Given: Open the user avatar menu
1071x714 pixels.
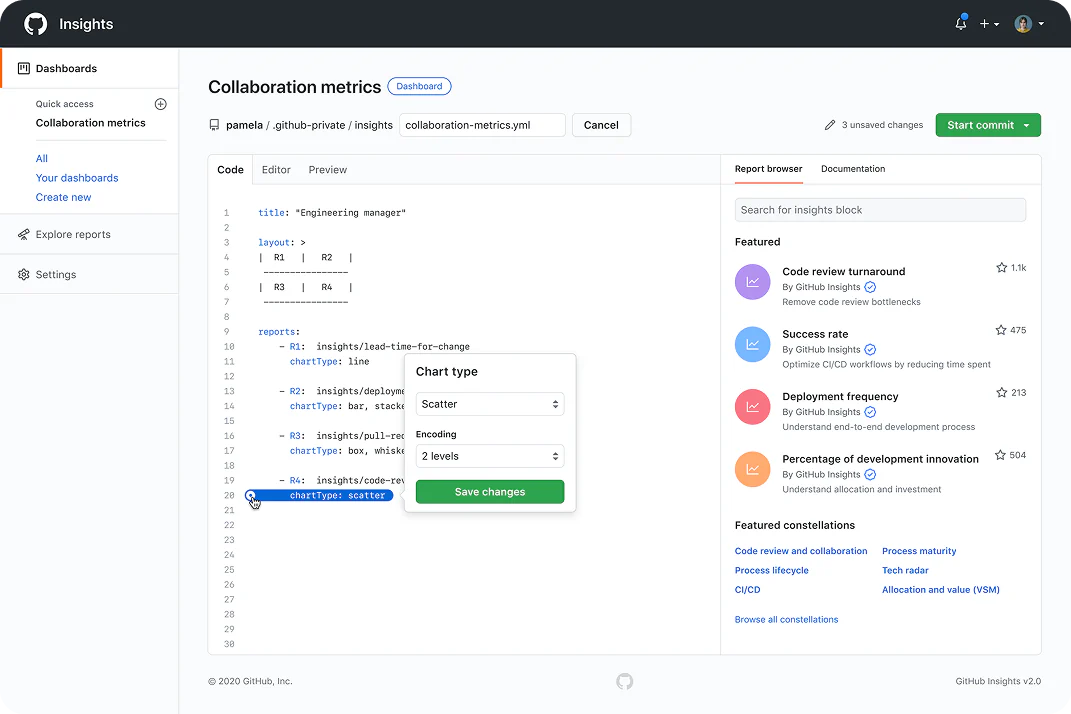Looking at the screenshot, I should (1029, 24).
